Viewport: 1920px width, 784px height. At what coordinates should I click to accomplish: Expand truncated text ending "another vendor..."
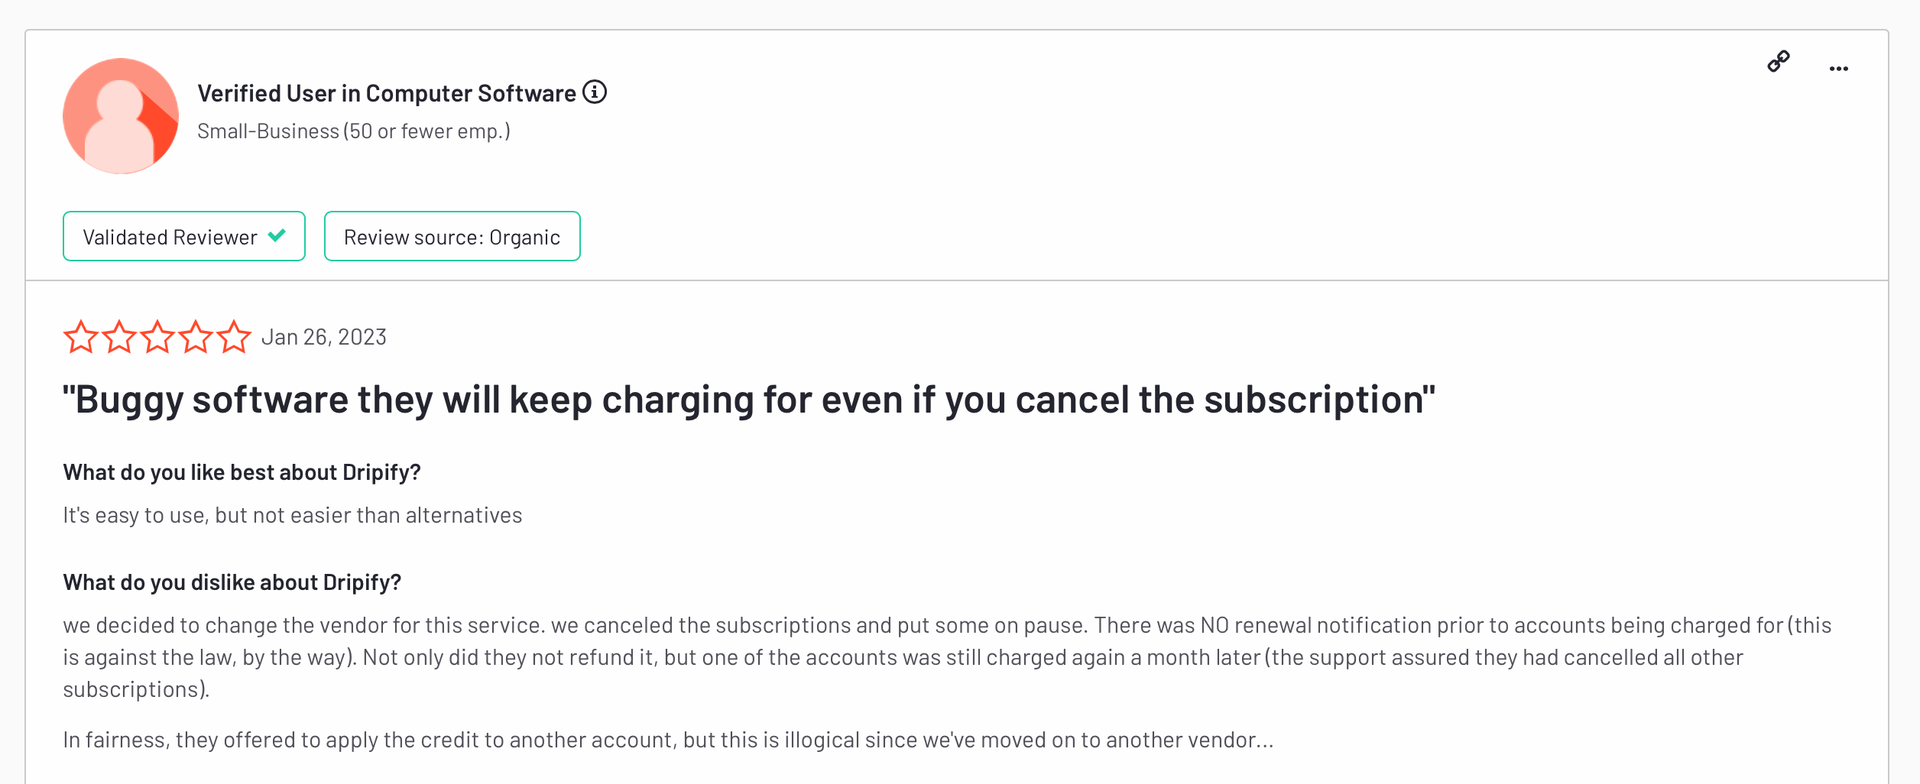click(x=1264, y=741)
